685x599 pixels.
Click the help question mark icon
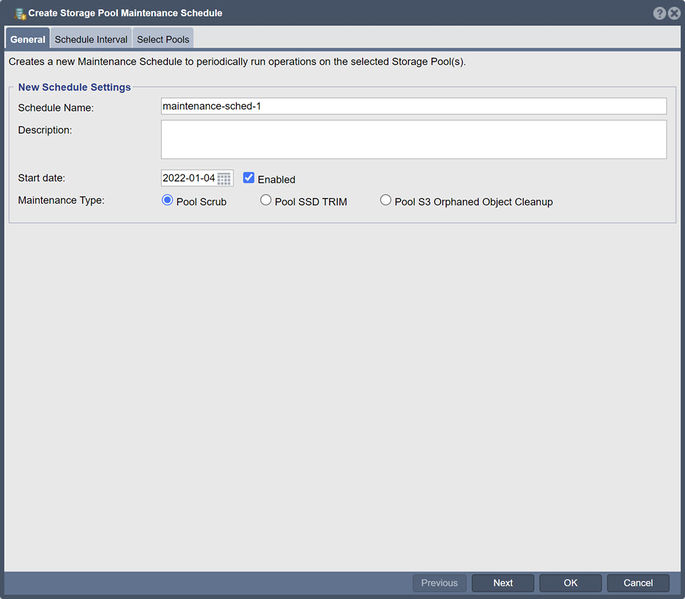pyautogui.click(x=659, y=13)
